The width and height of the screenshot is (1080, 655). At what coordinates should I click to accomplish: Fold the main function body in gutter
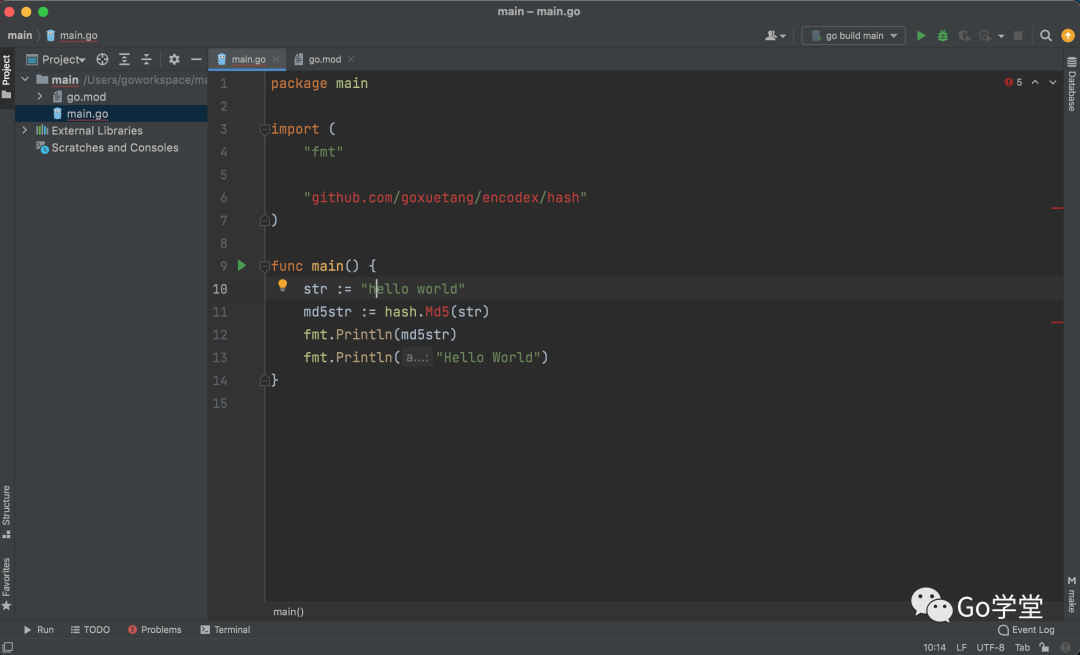coord(264,266)
